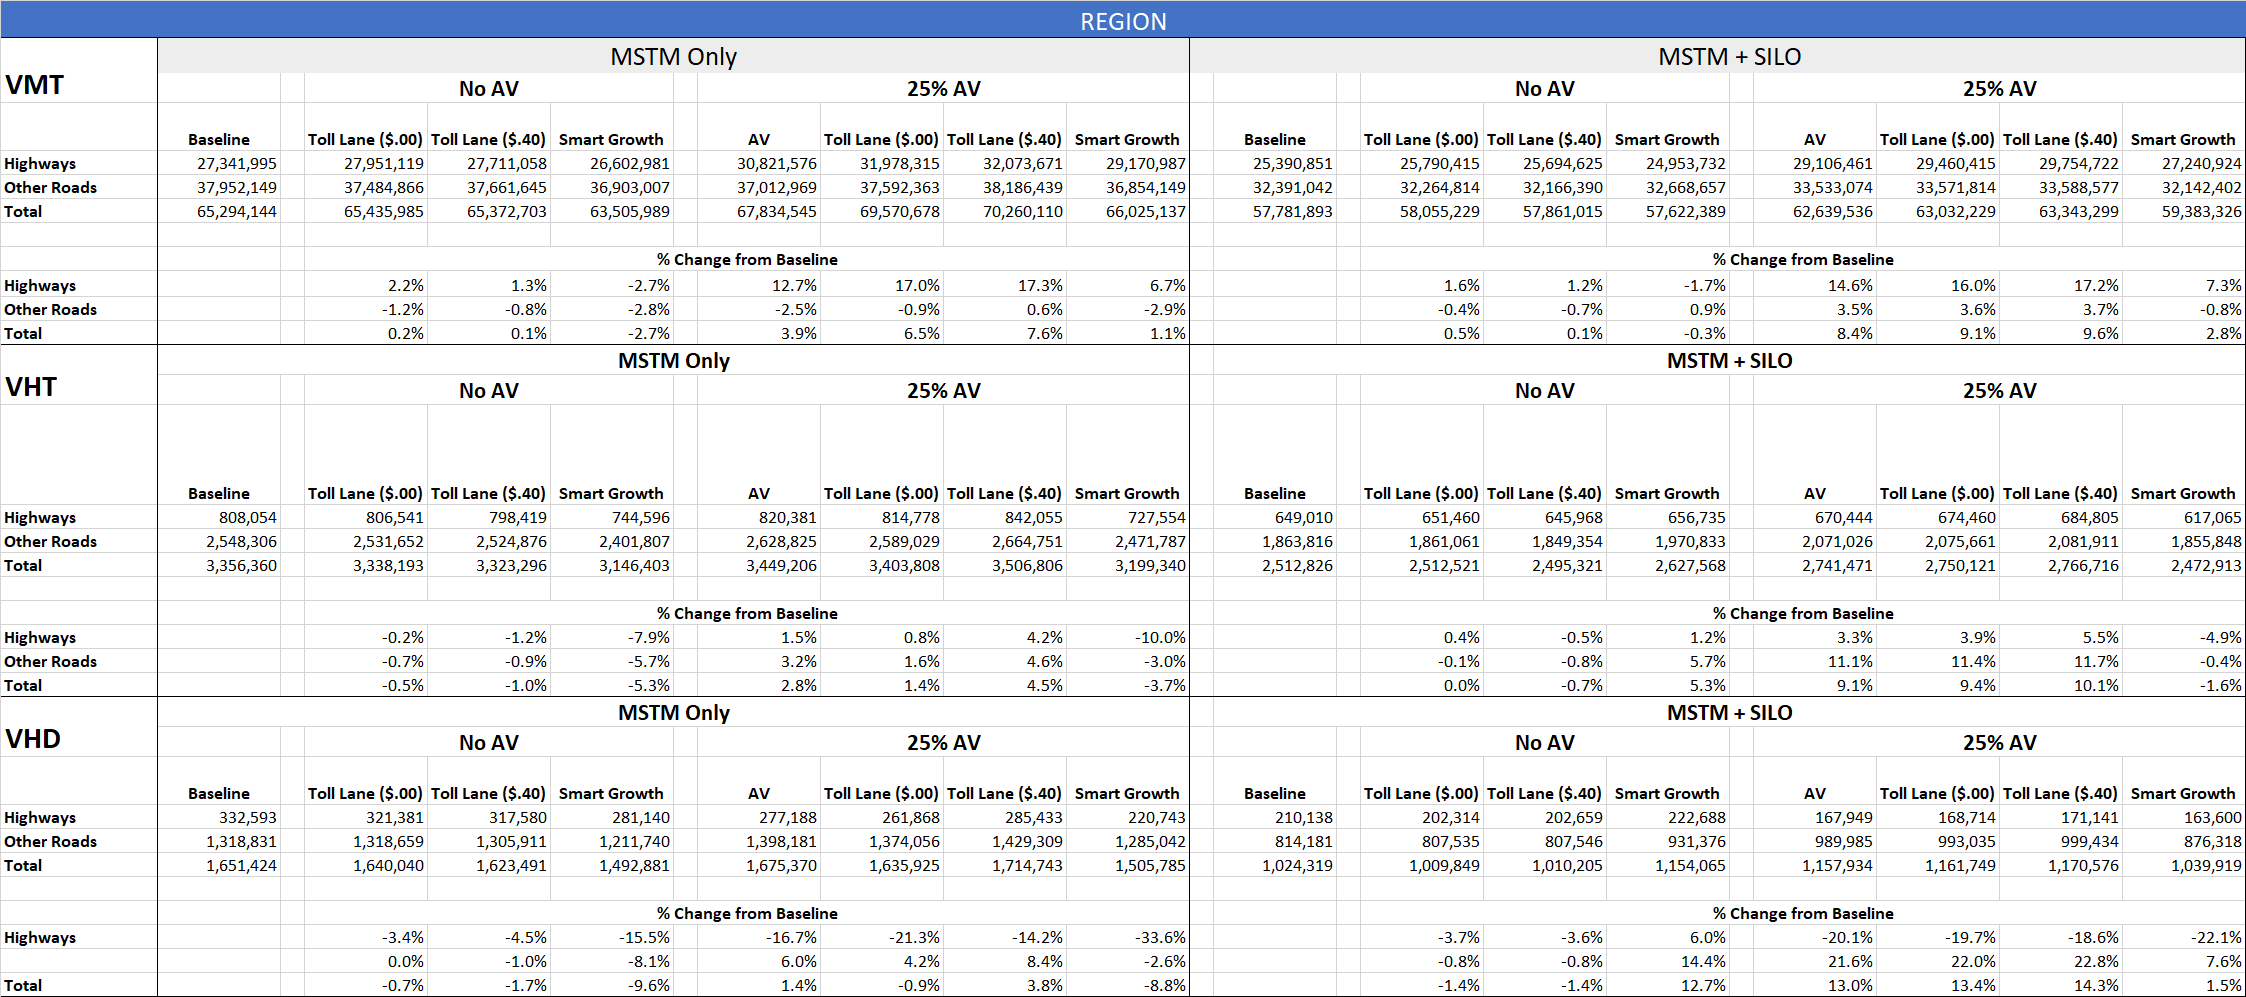Click the top MSTM Only heading in VMT section
Screen dimensions: 2246x997
tap(673, 57)
